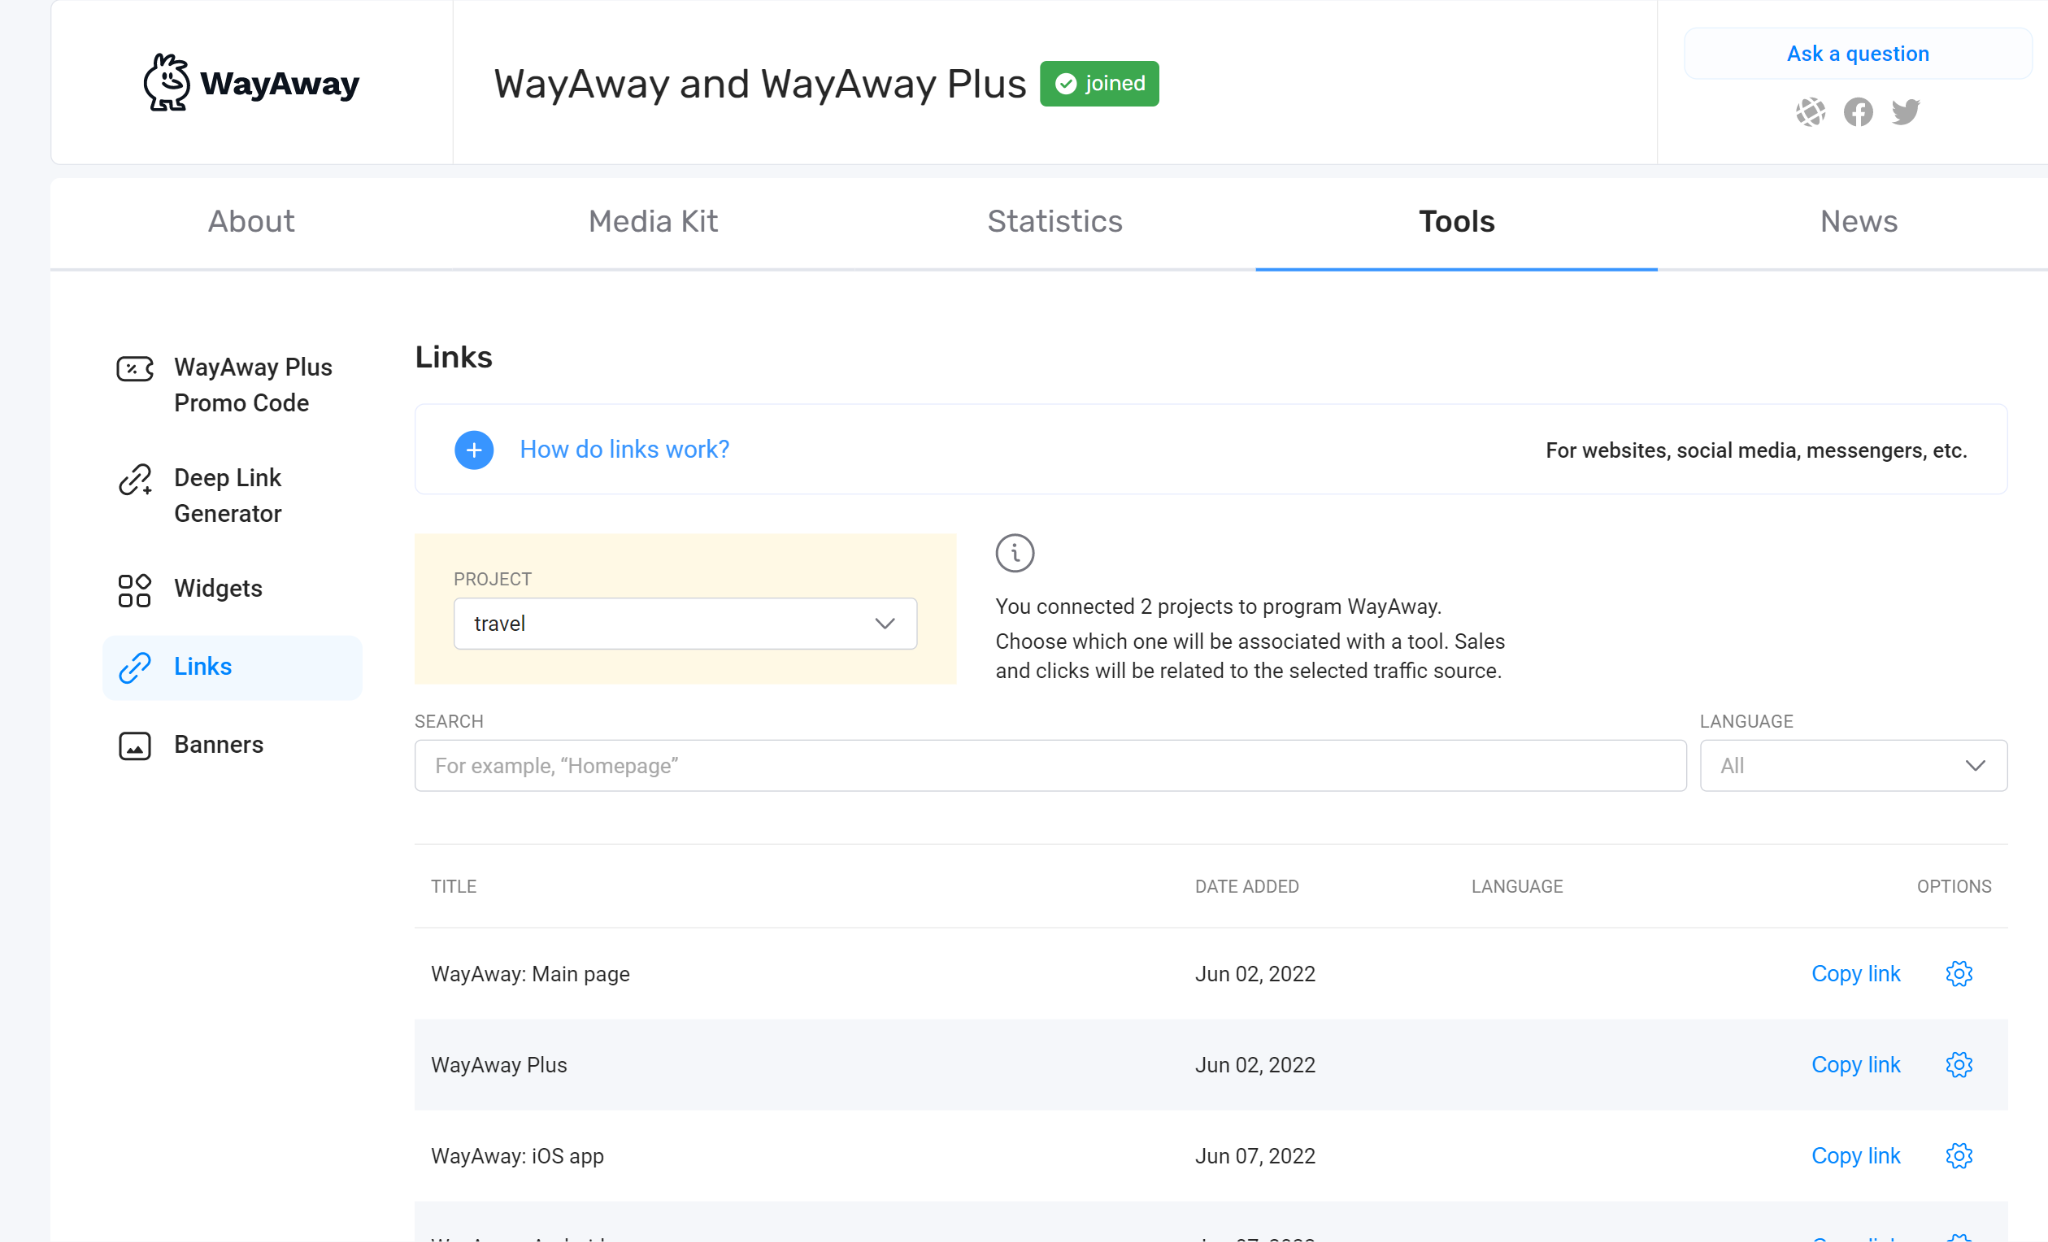The width and height of the screenshot is (2048, 1242).
Task: Switch to the Media Kit tab
Action: click(653, 222)
